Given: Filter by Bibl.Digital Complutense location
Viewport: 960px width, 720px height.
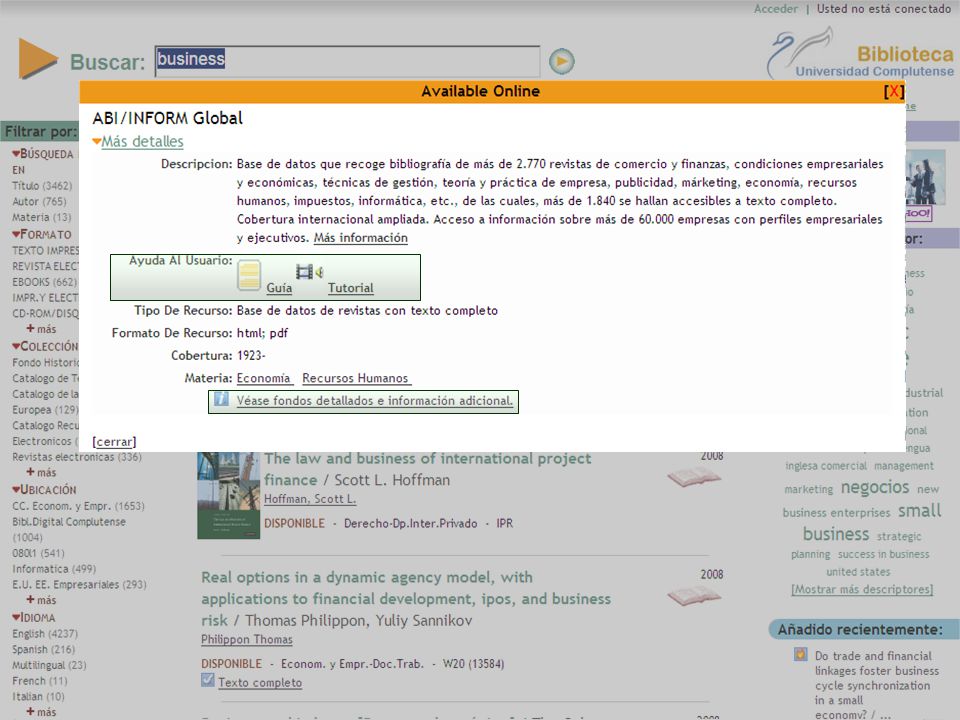Looking at the screenshot, I should 69,529.
